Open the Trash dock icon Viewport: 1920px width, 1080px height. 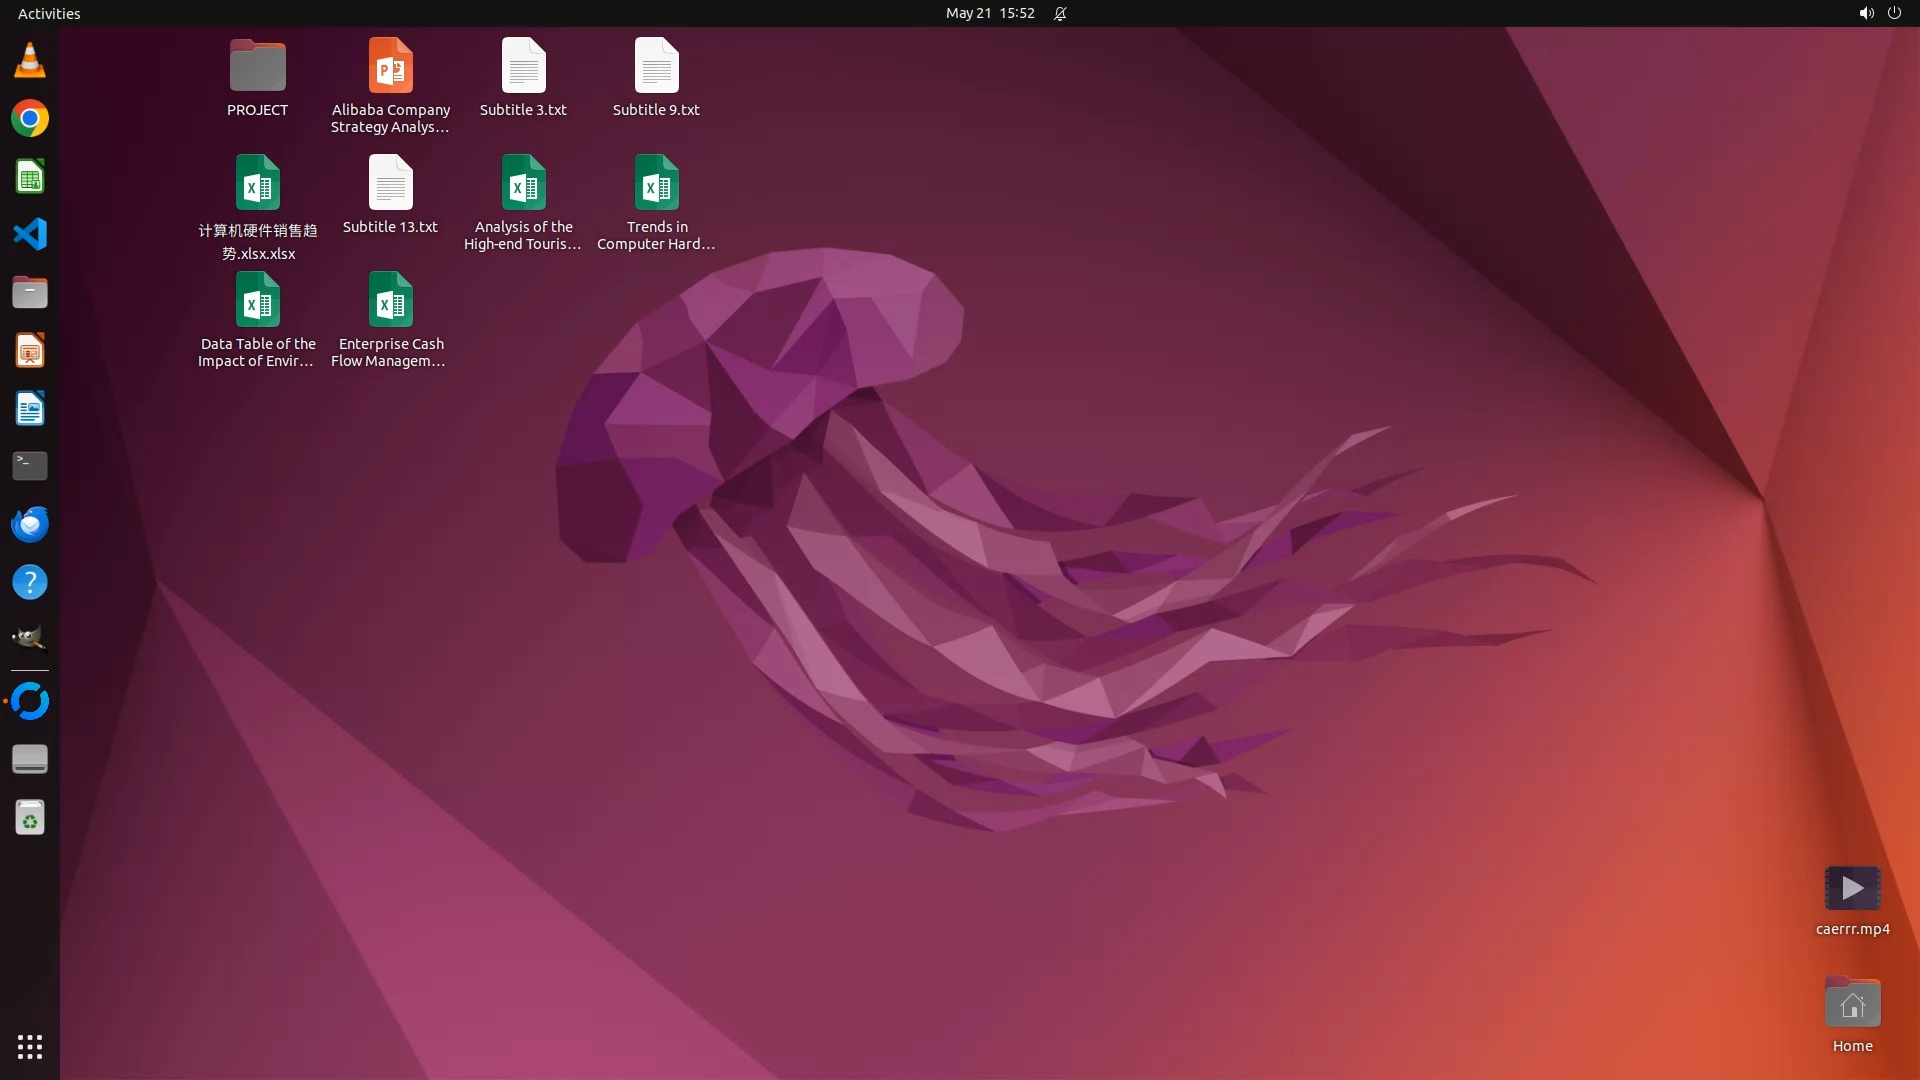click(x=30, y=818)
